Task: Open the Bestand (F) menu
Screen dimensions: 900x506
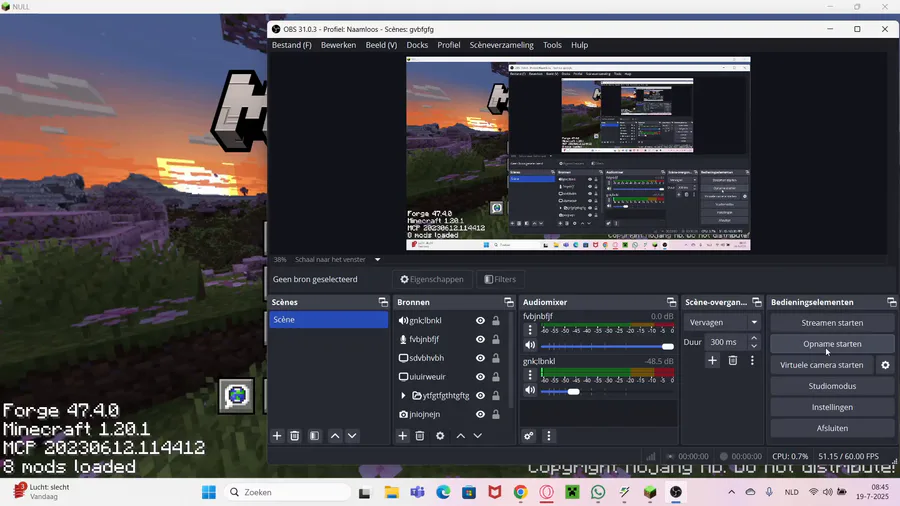Action: coord(292,45)
